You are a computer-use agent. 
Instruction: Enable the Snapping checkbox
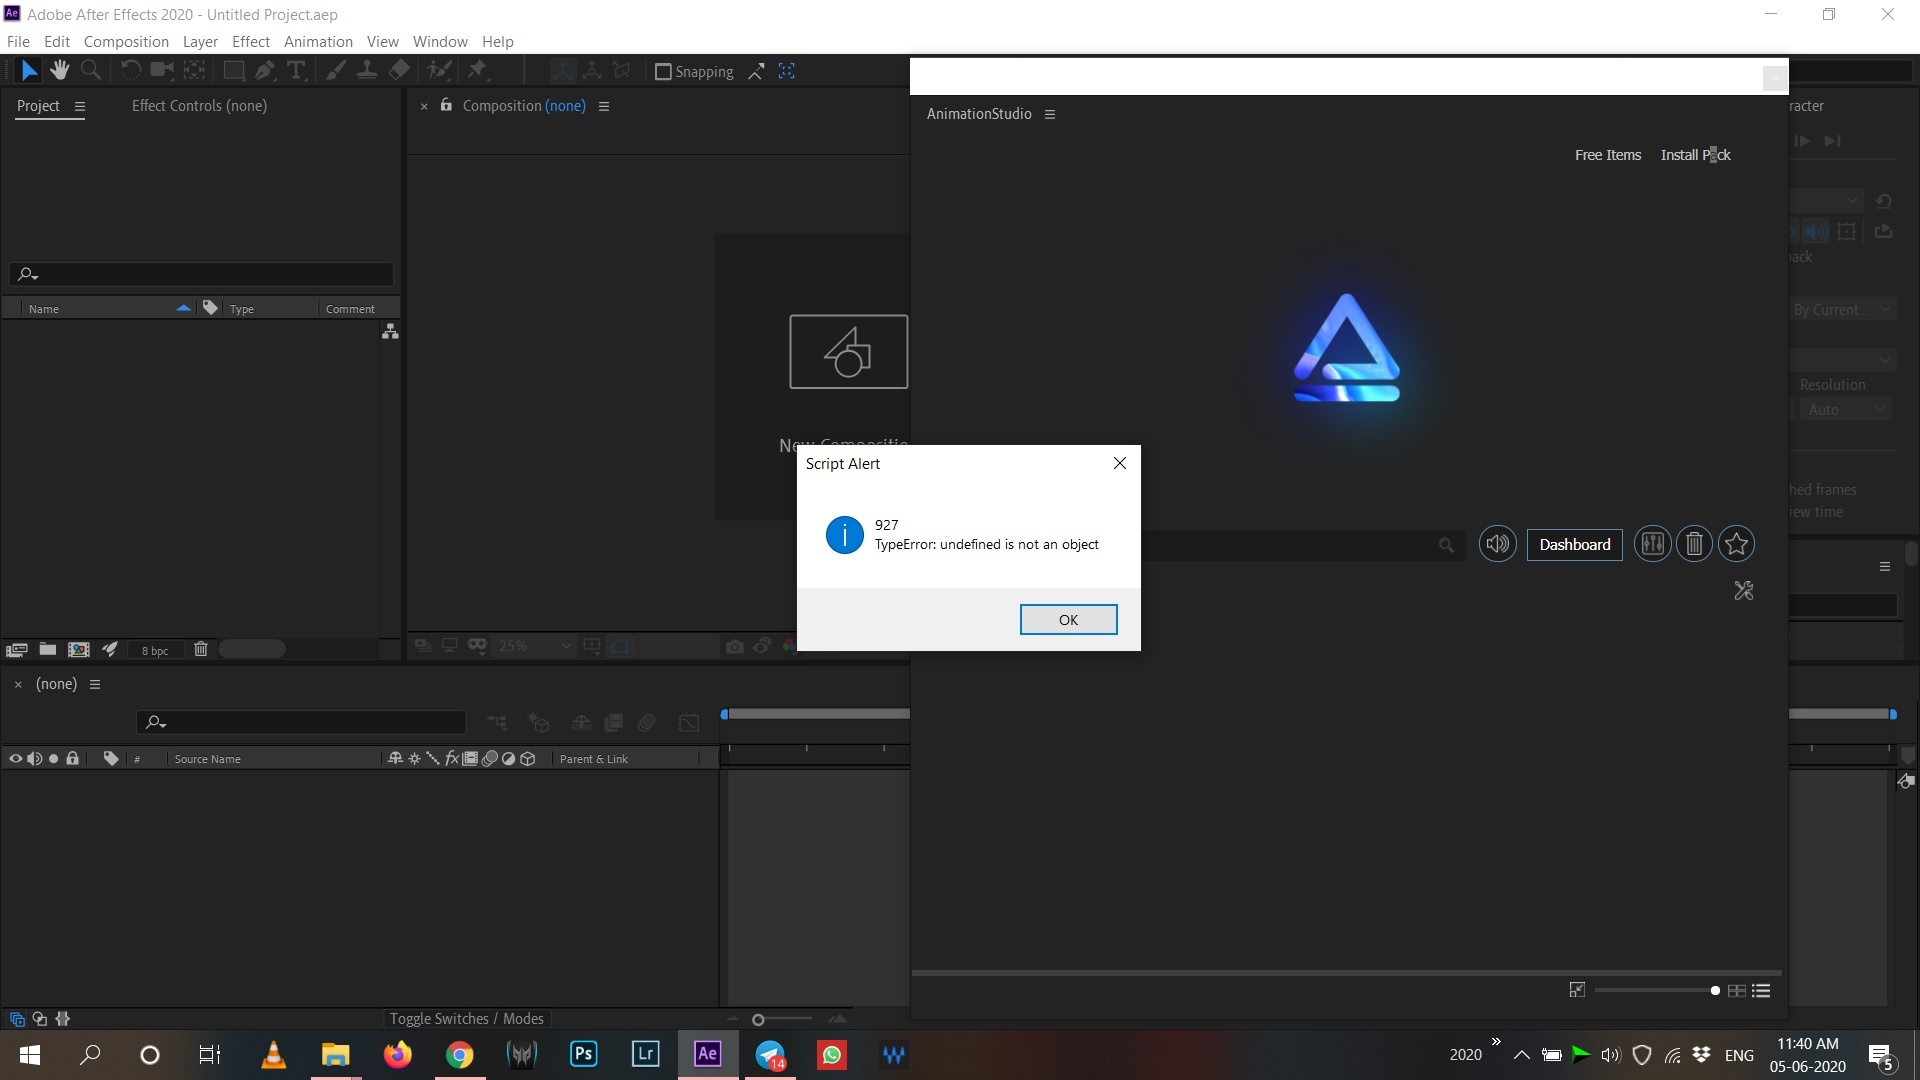click(x=662, y=71)
